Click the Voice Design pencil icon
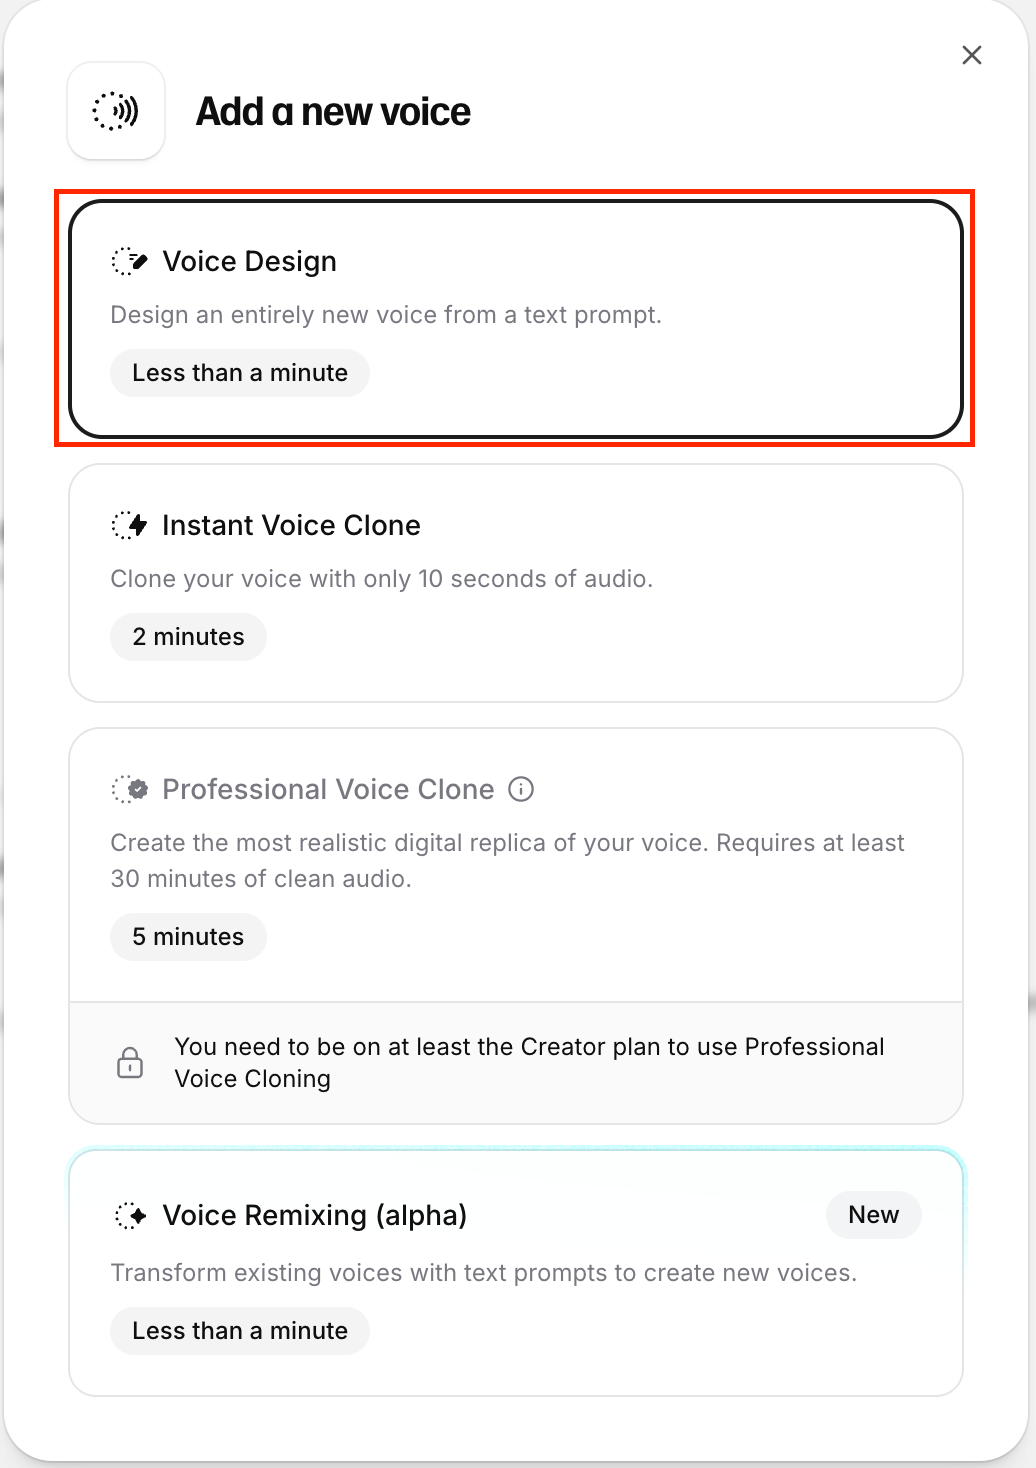 [x=129, y=261]
